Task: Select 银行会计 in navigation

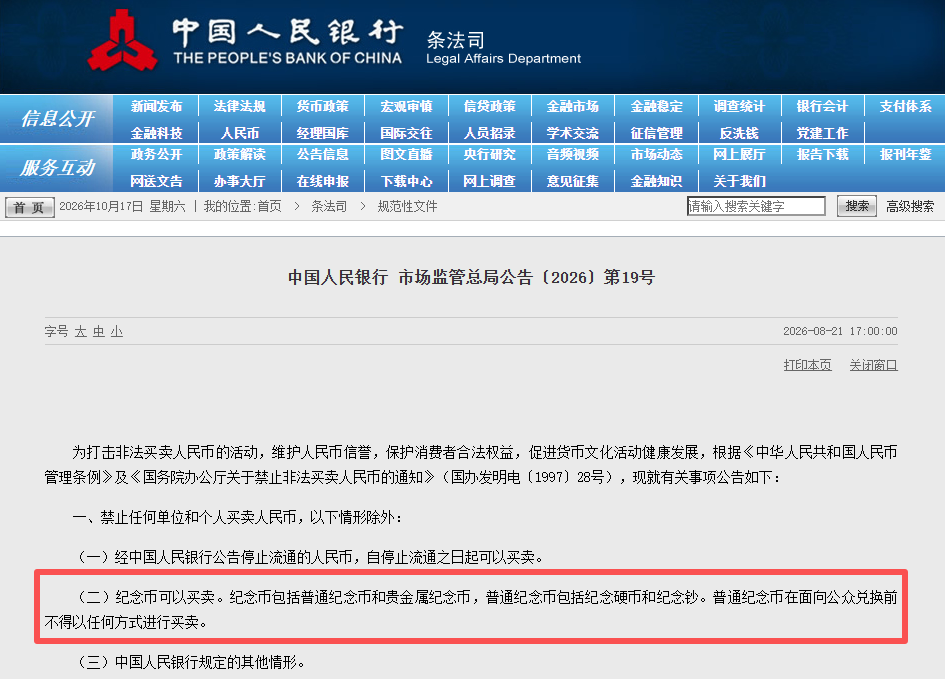Action: [822, 107]
